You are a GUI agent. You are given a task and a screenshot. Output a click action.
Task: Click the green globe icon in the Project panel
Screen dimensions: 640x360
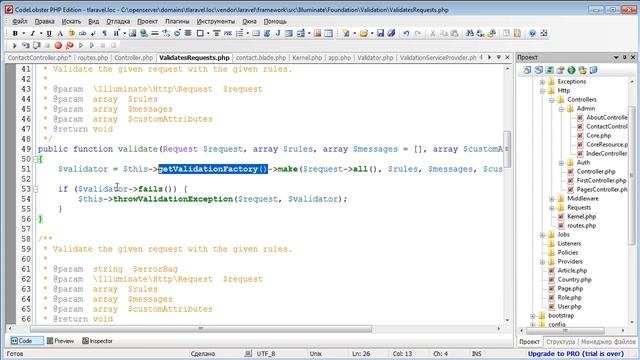coord(571,70)
